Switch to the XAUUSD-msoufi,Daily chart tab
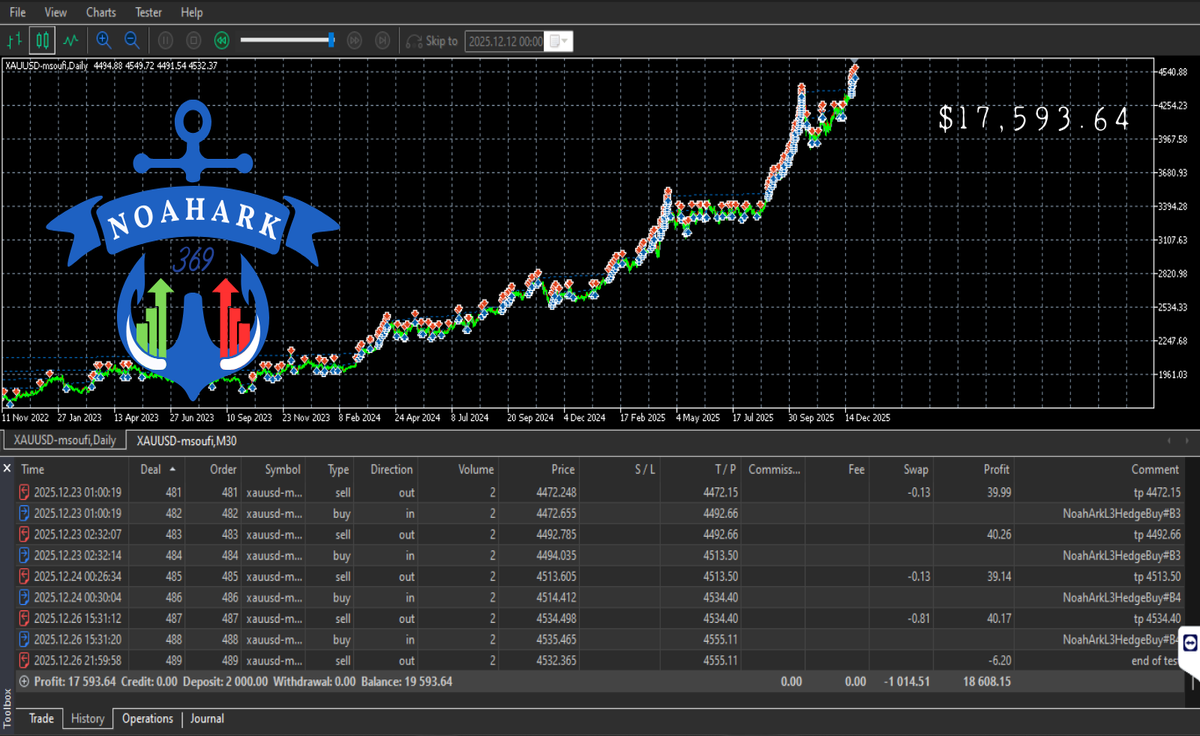Screen dimensions: 1200x736 pos(65,440)
